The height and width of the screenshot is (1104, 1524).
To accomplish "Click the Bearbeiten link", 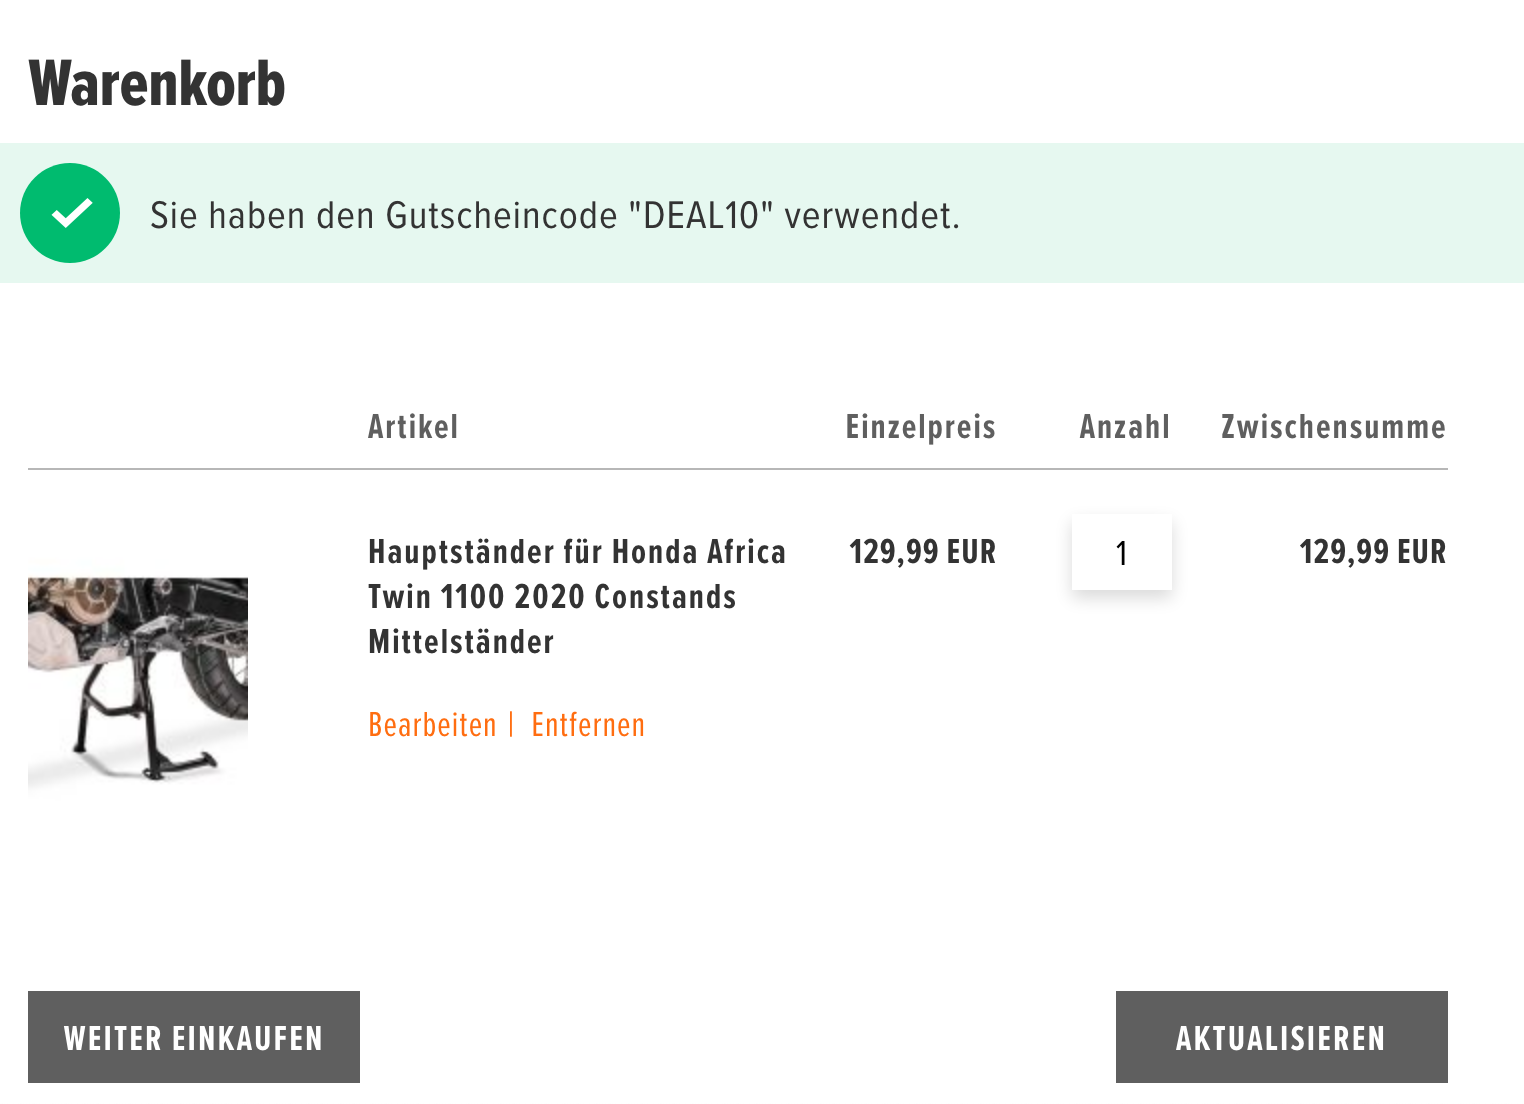I will [x=432, y=725].
